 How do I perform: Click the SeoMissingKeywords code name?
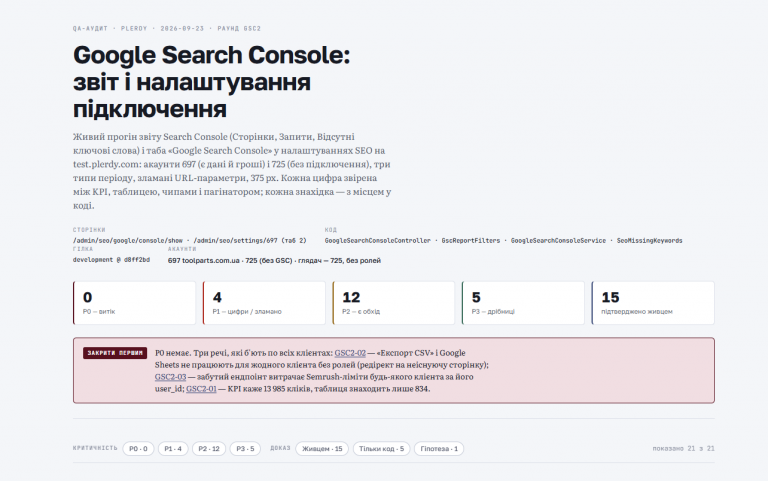(x=649, y=240)
